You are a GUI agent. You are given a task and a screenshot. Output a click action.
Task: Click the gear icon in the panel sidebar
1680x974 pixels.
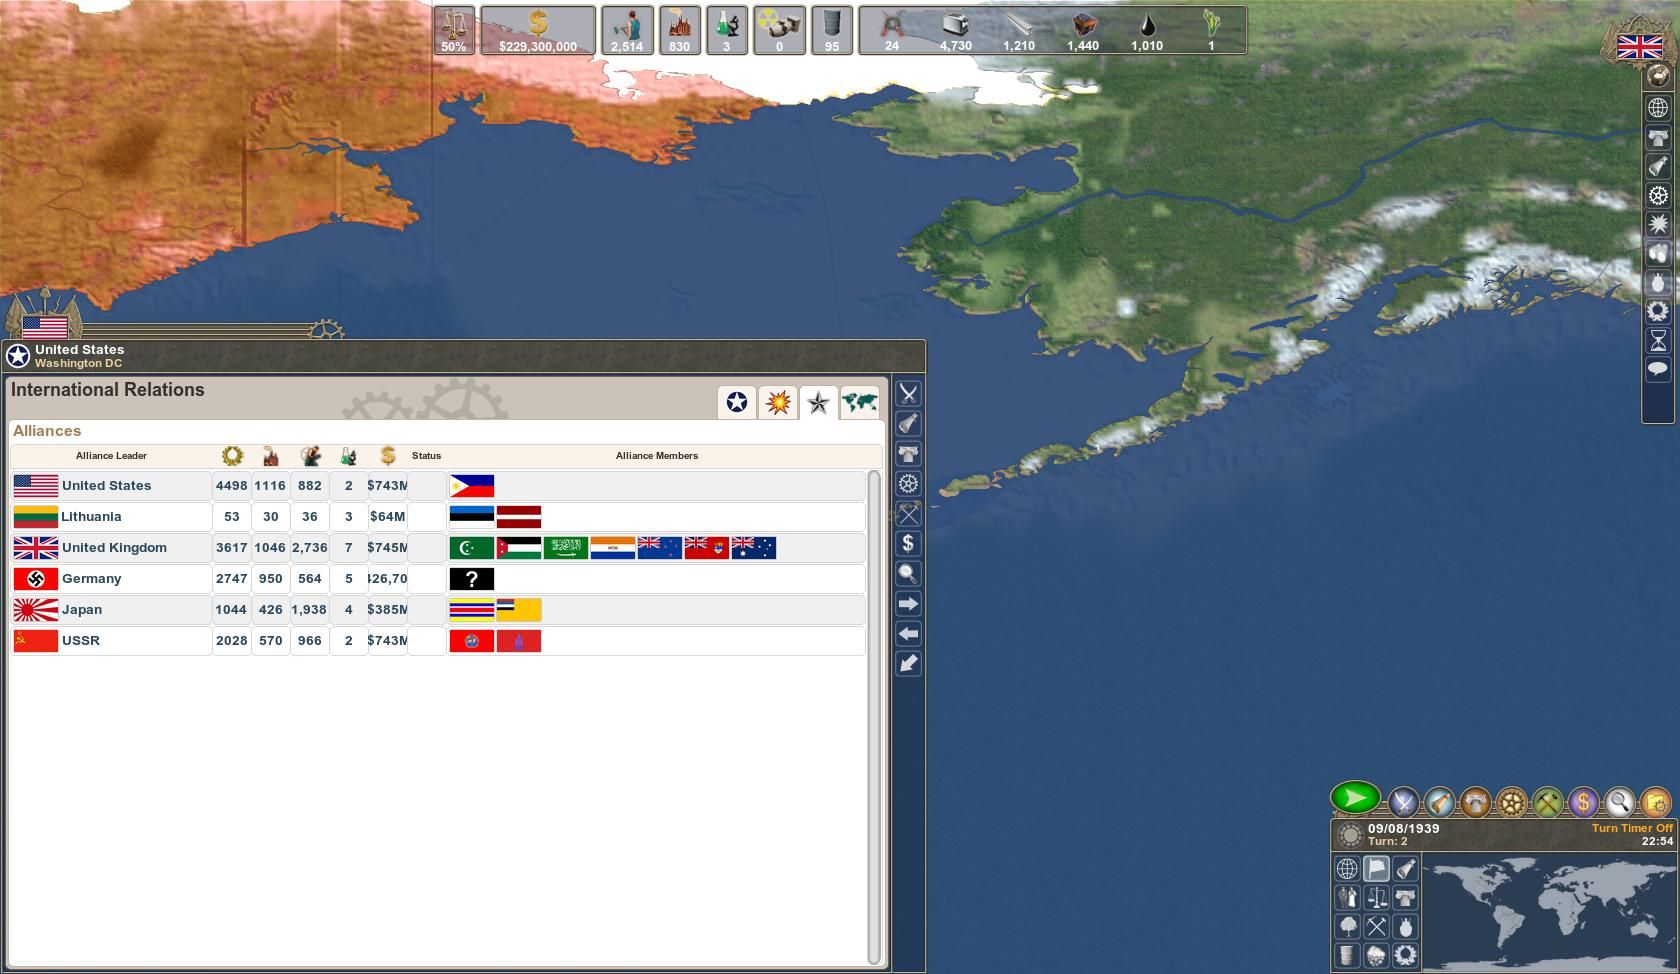point(908,484)
